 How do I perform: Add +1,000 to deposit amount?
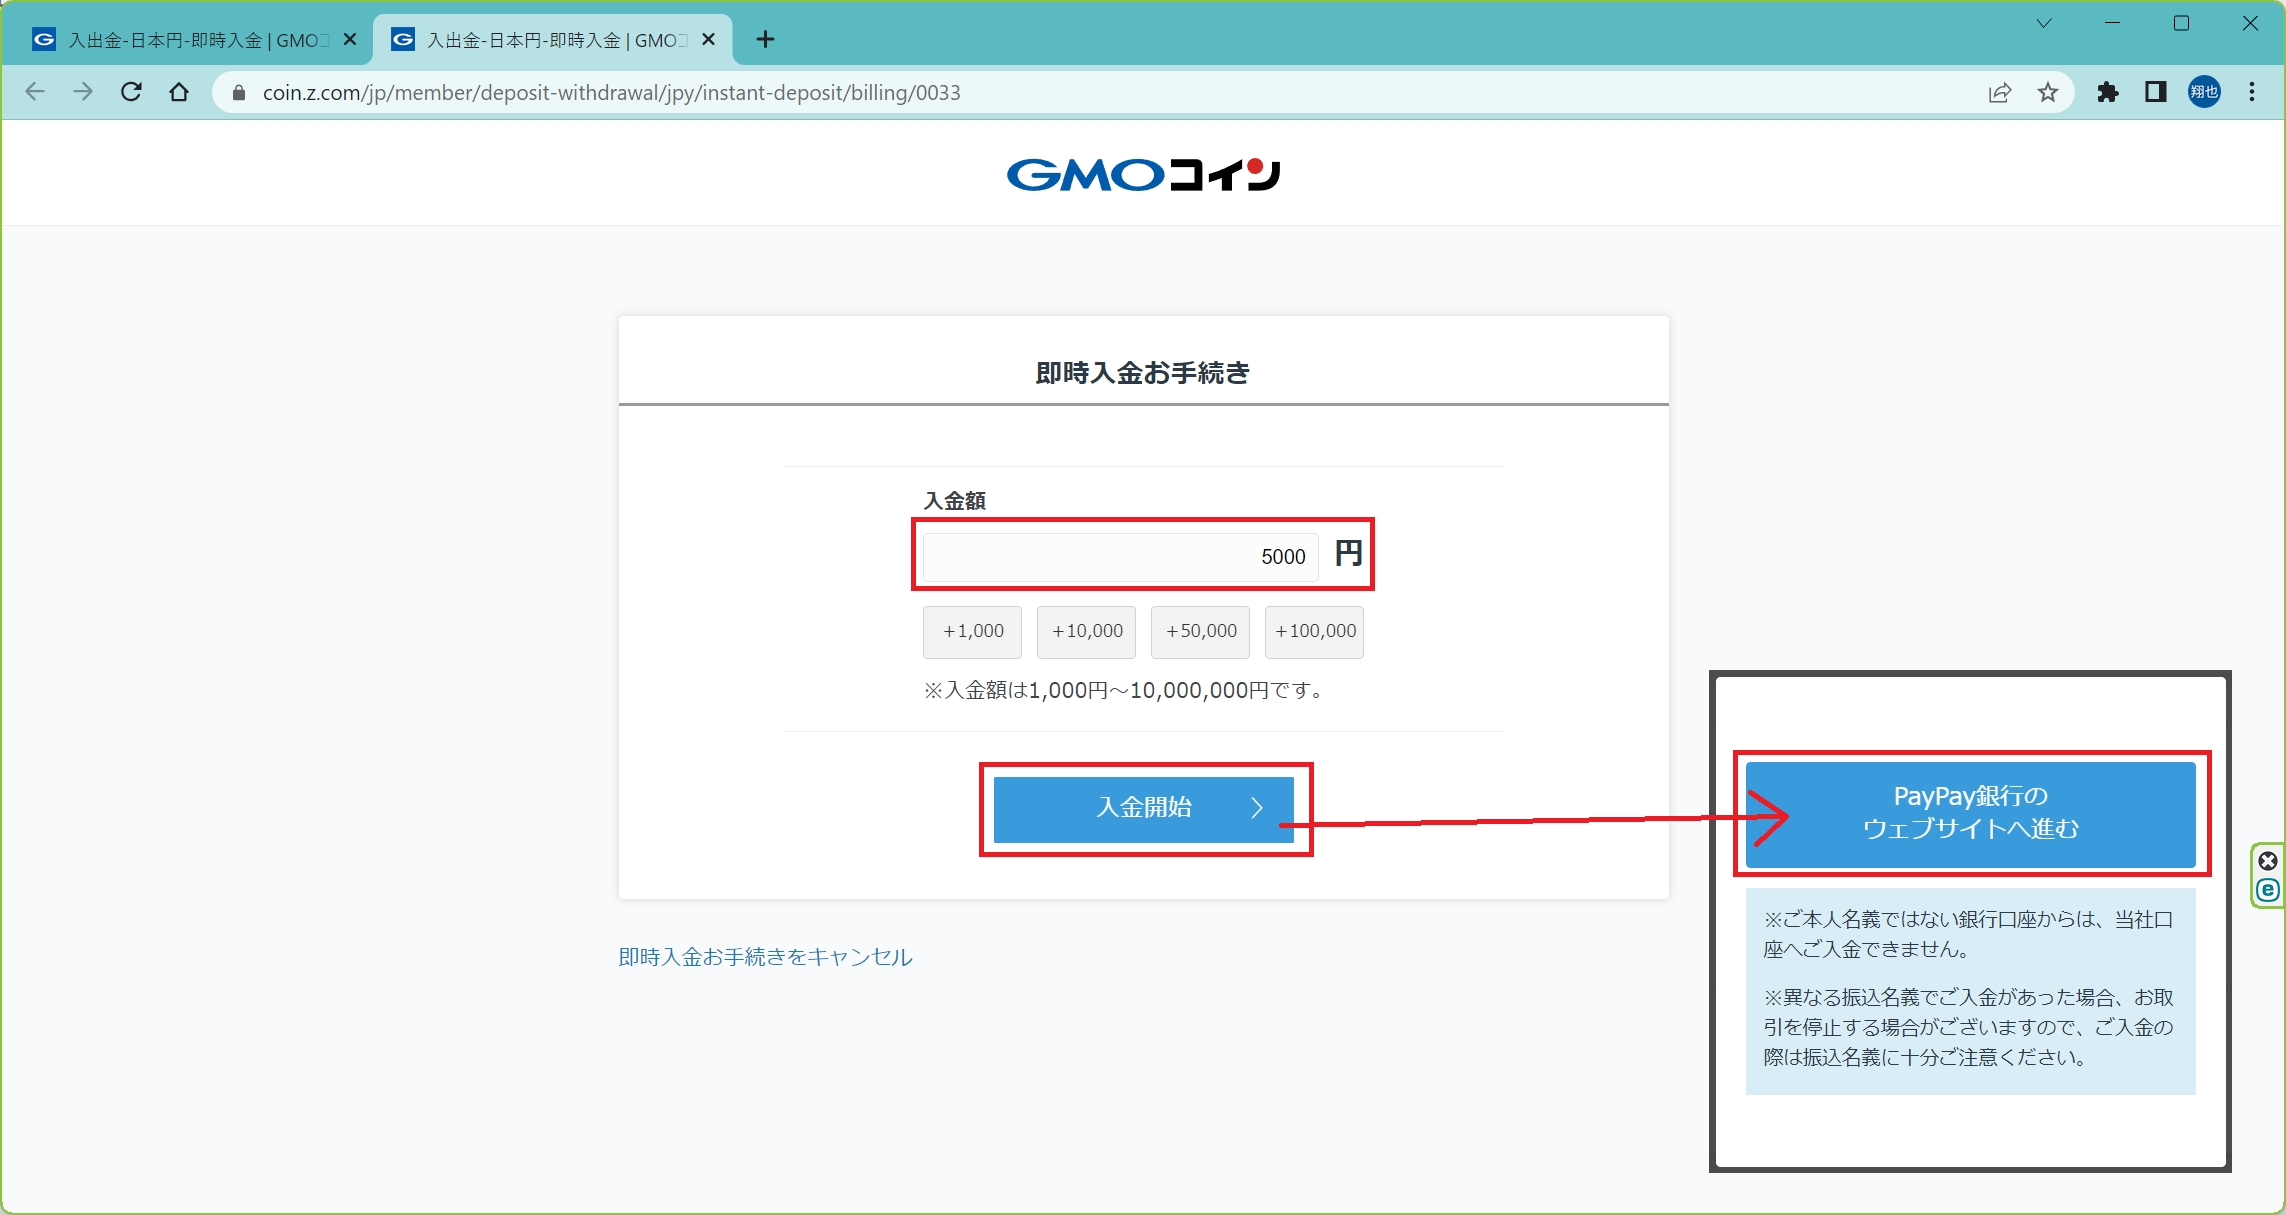(x=972, y=632)
